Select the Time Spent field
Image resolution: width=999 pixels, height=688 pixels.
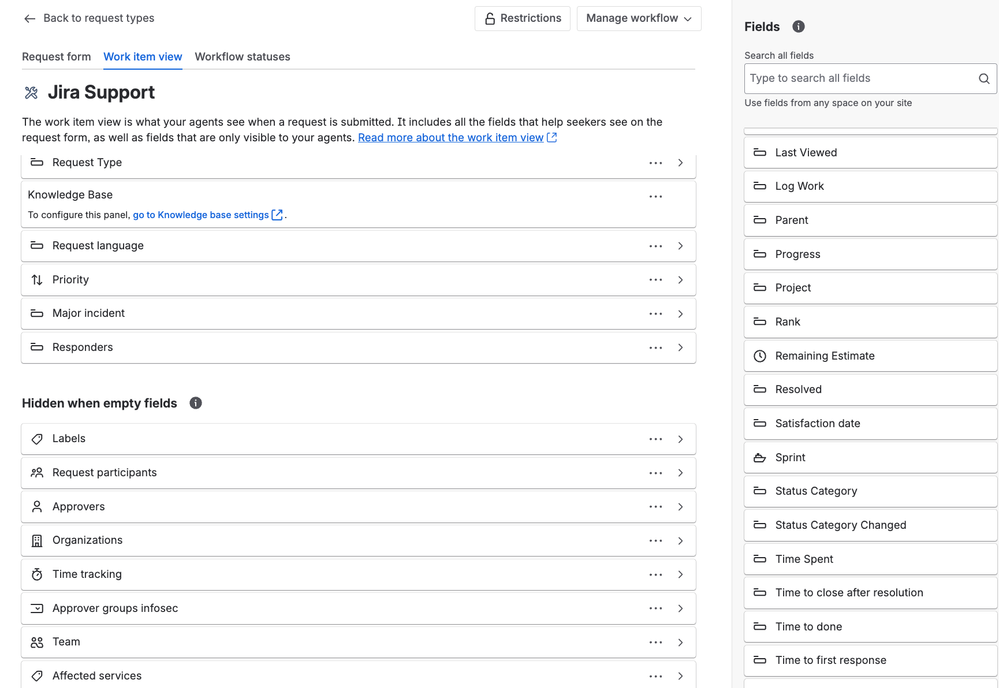pos(870,559)
